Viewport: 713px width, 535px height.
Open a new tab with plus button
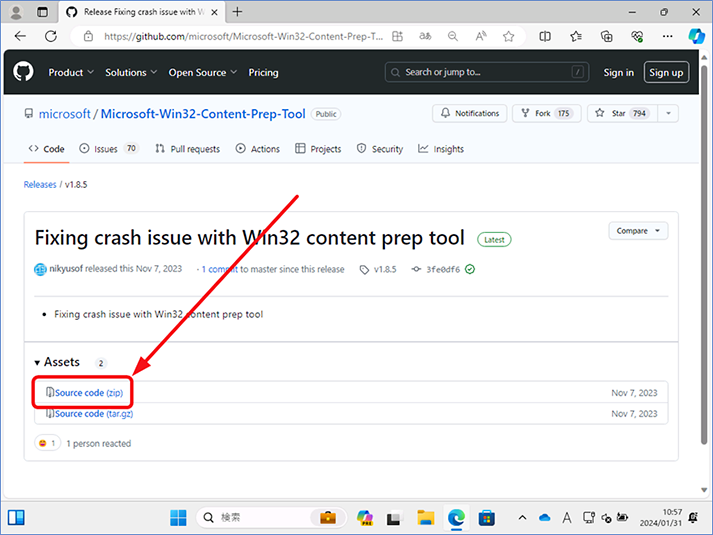[237, 12]
